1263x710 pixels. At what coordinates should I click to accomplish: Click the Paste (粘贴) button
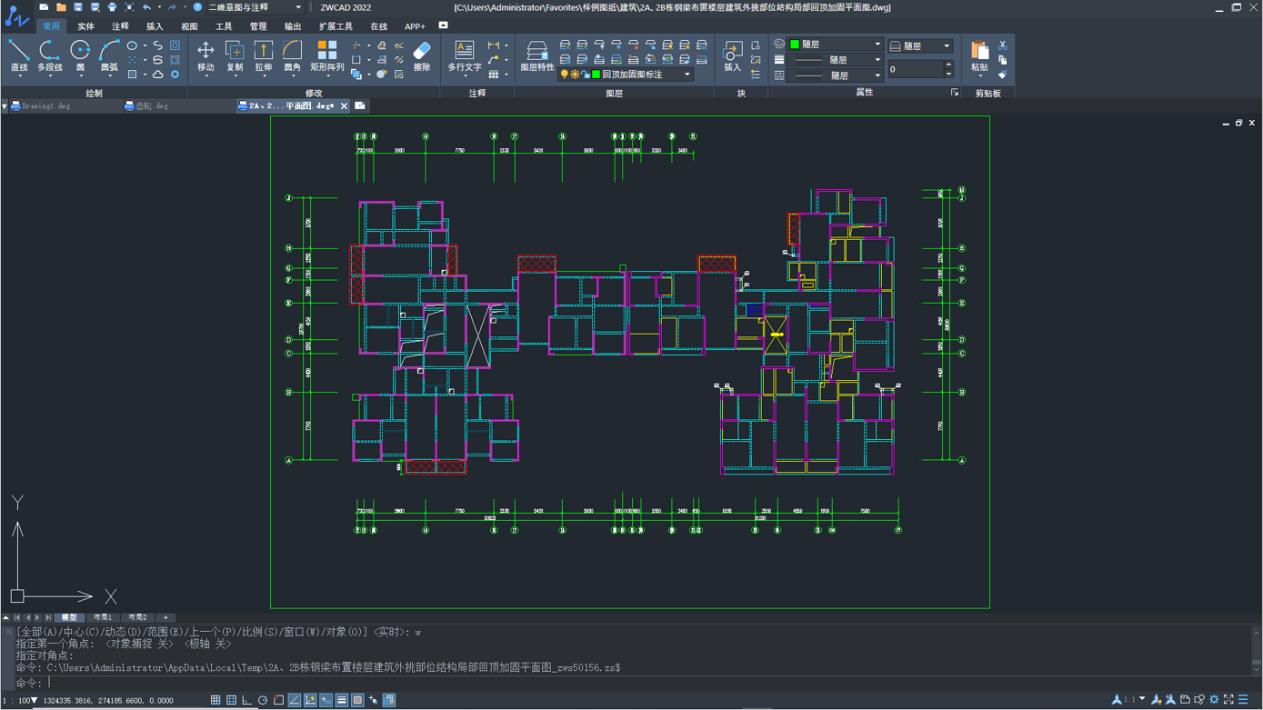(979, 56)
